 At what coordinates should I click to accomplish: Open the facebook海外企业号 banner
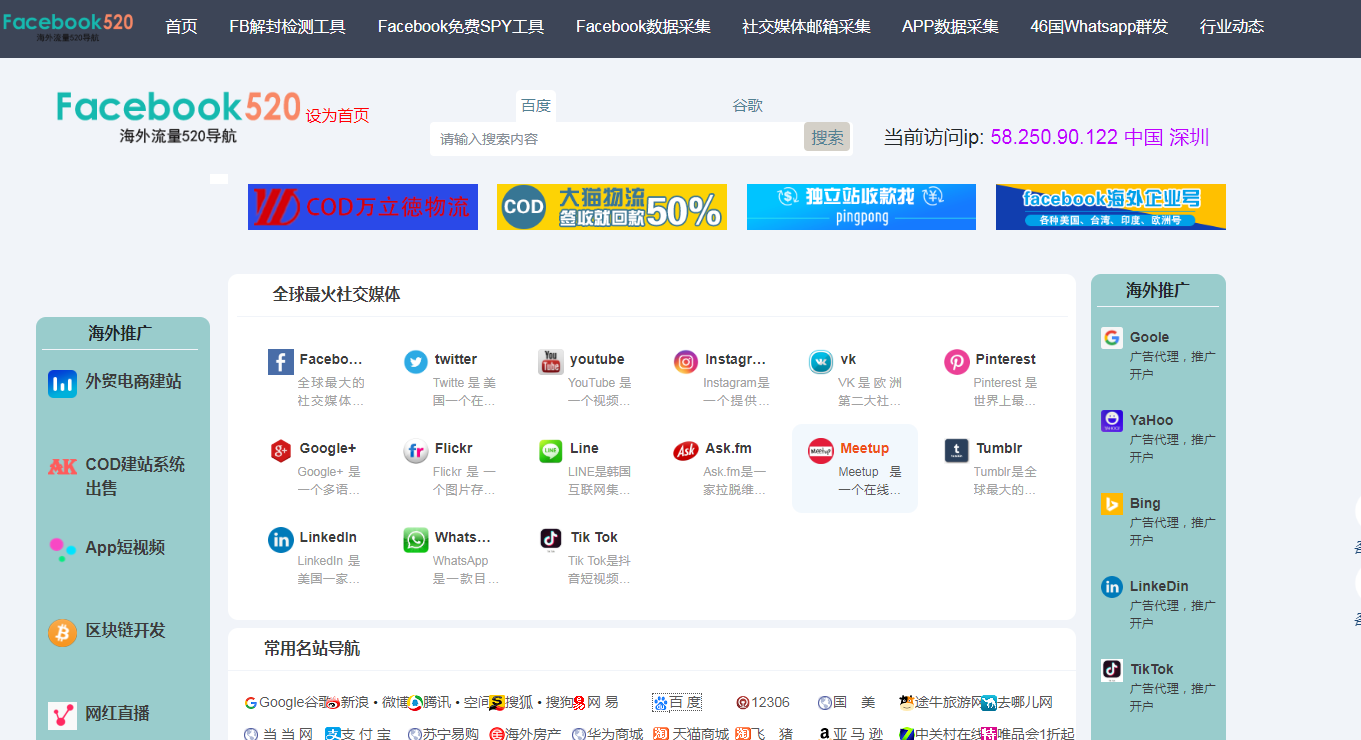click(1111, 207)
